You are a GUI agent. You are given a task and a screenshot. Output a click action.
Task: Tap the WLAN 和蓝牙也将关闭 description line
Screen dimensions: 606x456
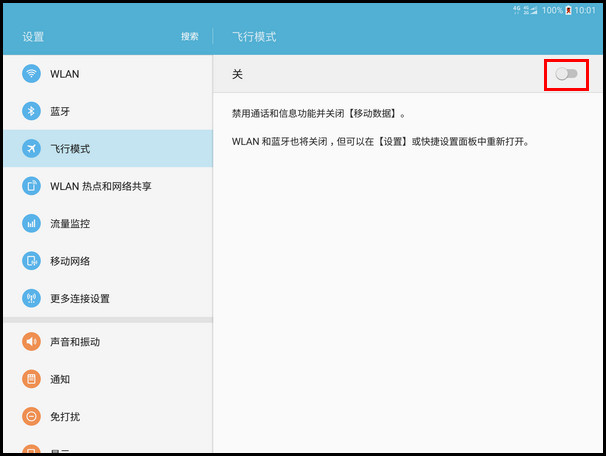(x=380, y=141)
